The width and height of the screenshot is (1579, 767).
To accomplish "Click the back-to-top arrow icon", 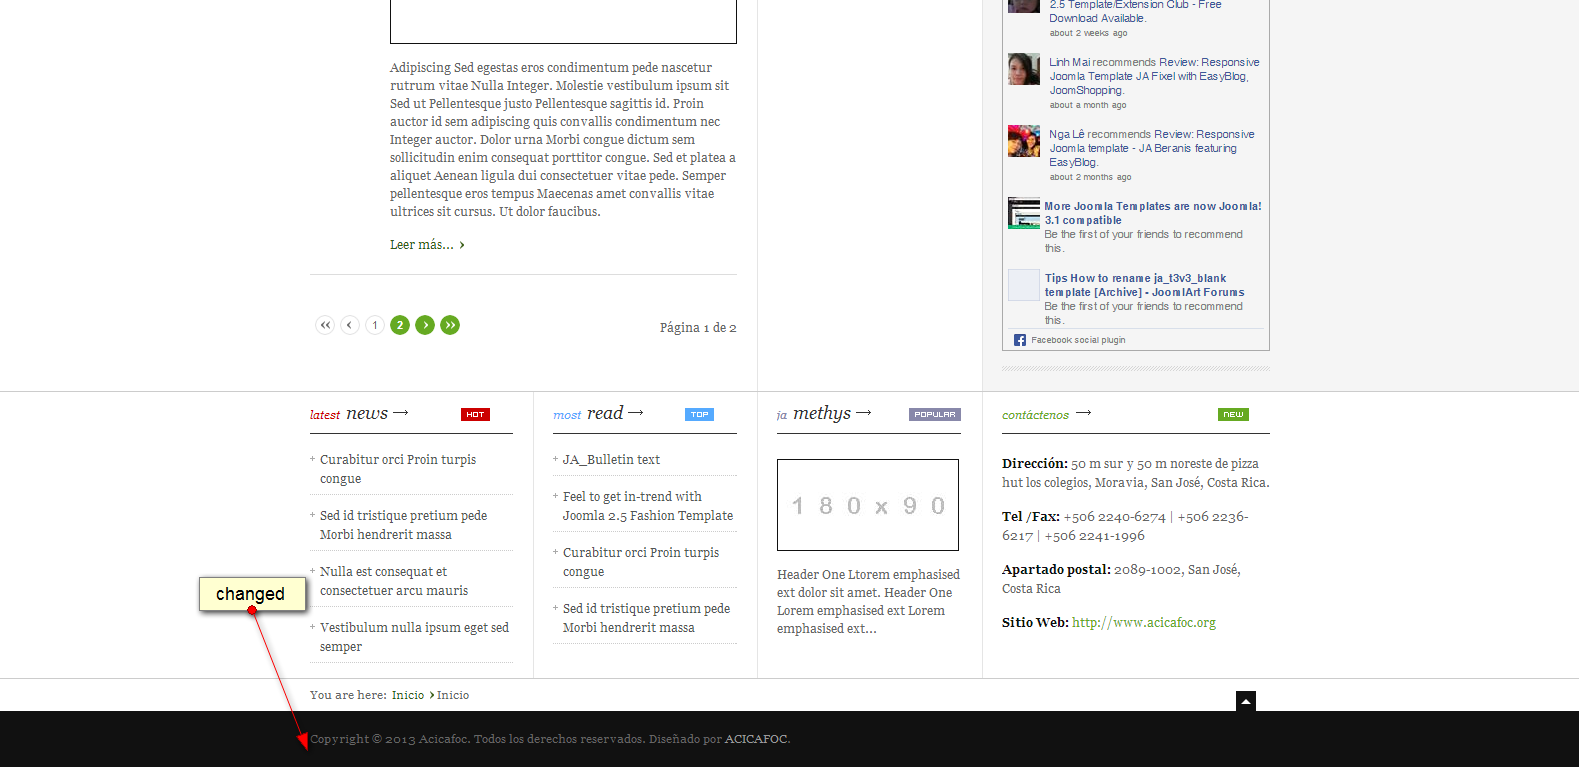I will (1246, 701).
